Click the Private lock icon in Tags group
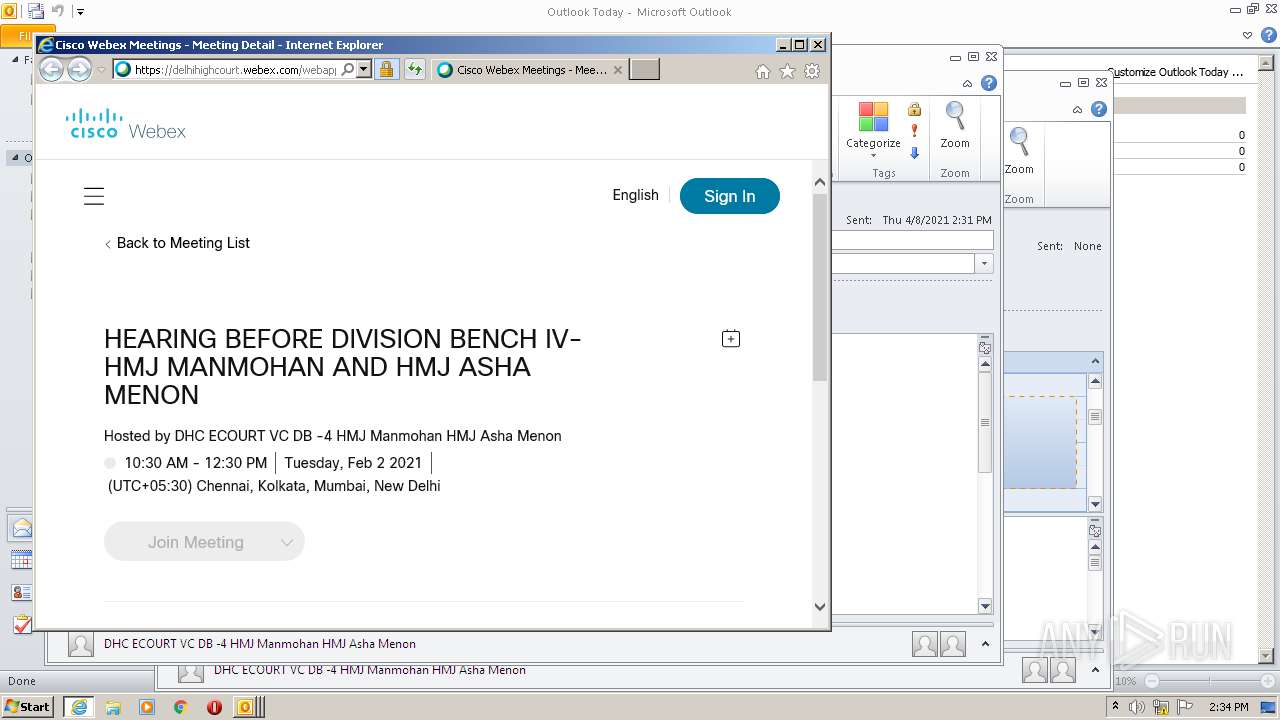The height and width of the screenshot is (720, 1280). (914, 109)
